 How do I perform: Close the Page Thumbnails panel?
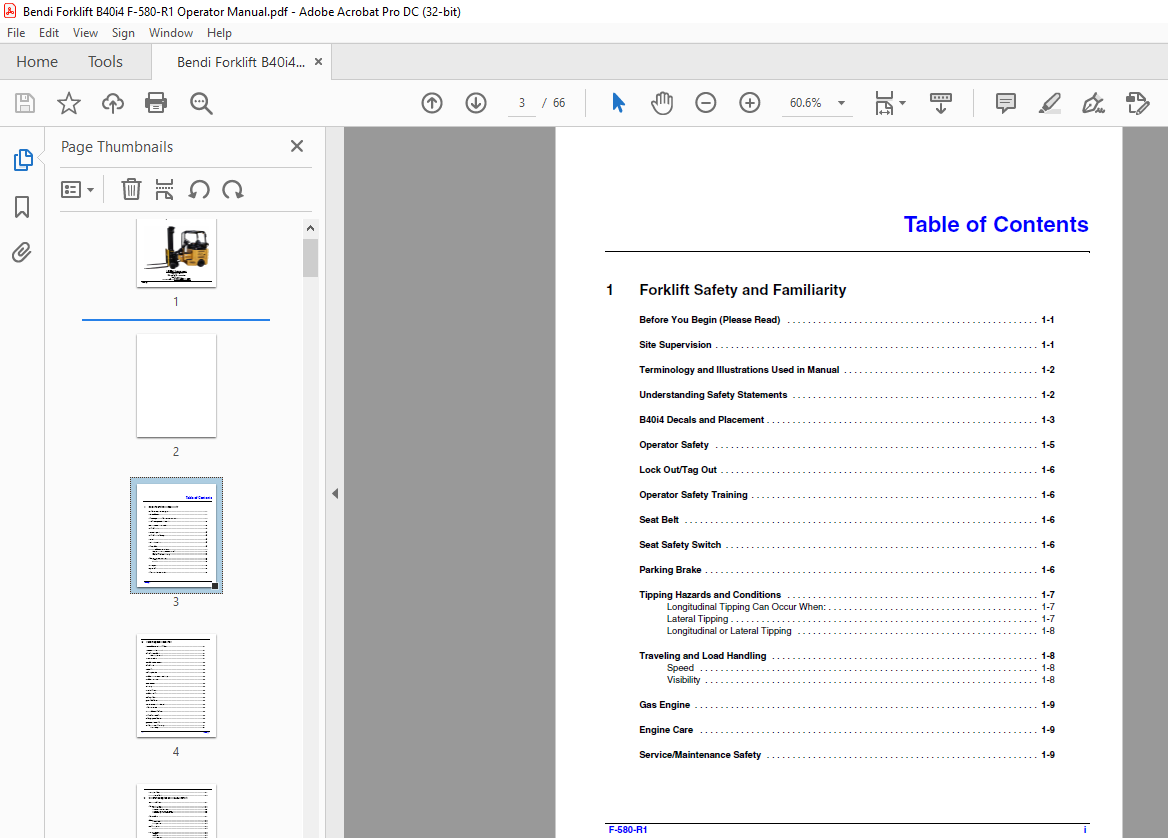pos(296,146)
